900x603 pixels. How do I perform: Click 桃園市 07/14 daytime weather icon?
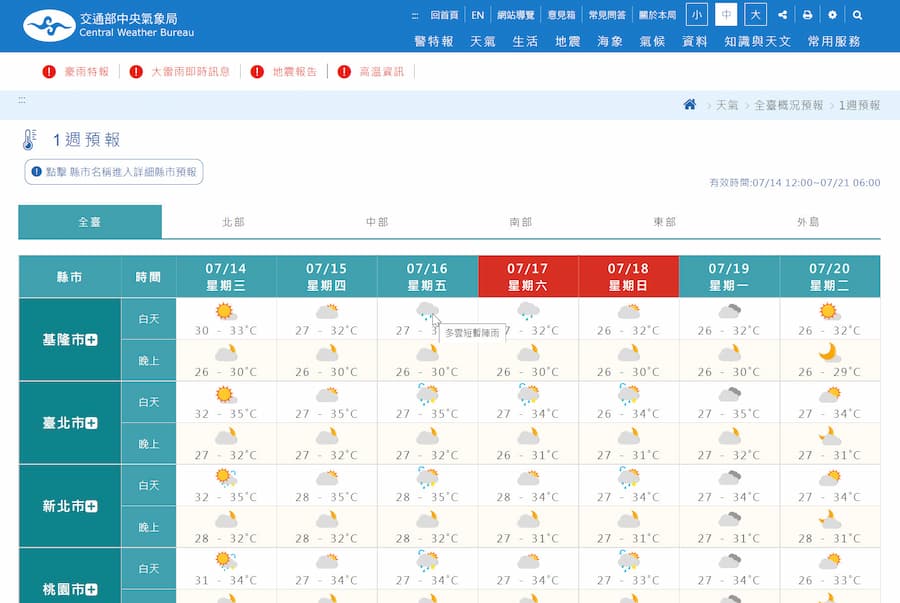226,561
